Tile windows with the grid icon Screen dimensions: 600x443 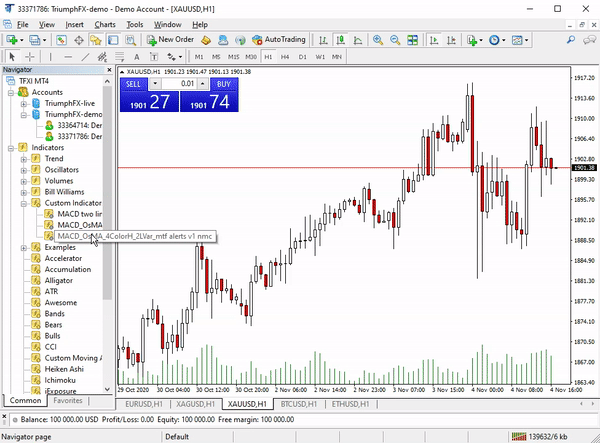pos(412,40)
